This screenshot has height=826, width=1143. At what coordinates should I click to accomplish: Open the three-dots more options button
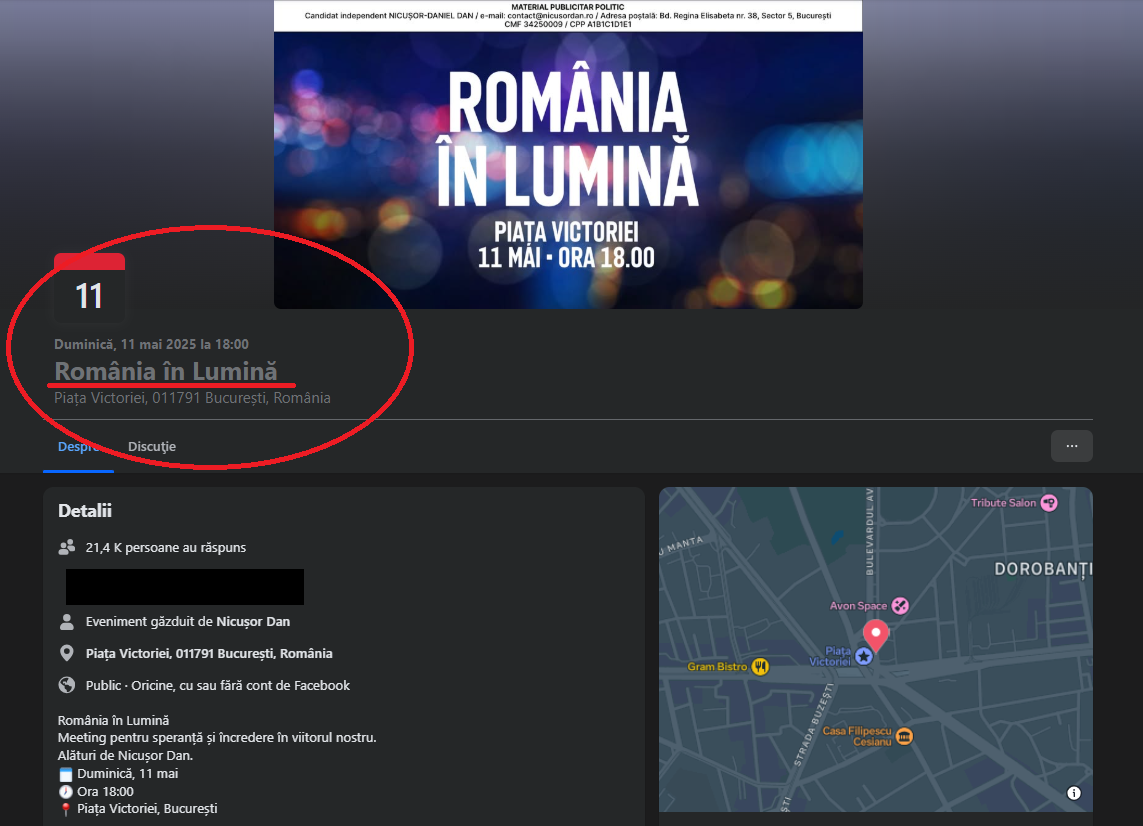[1071, 446]
